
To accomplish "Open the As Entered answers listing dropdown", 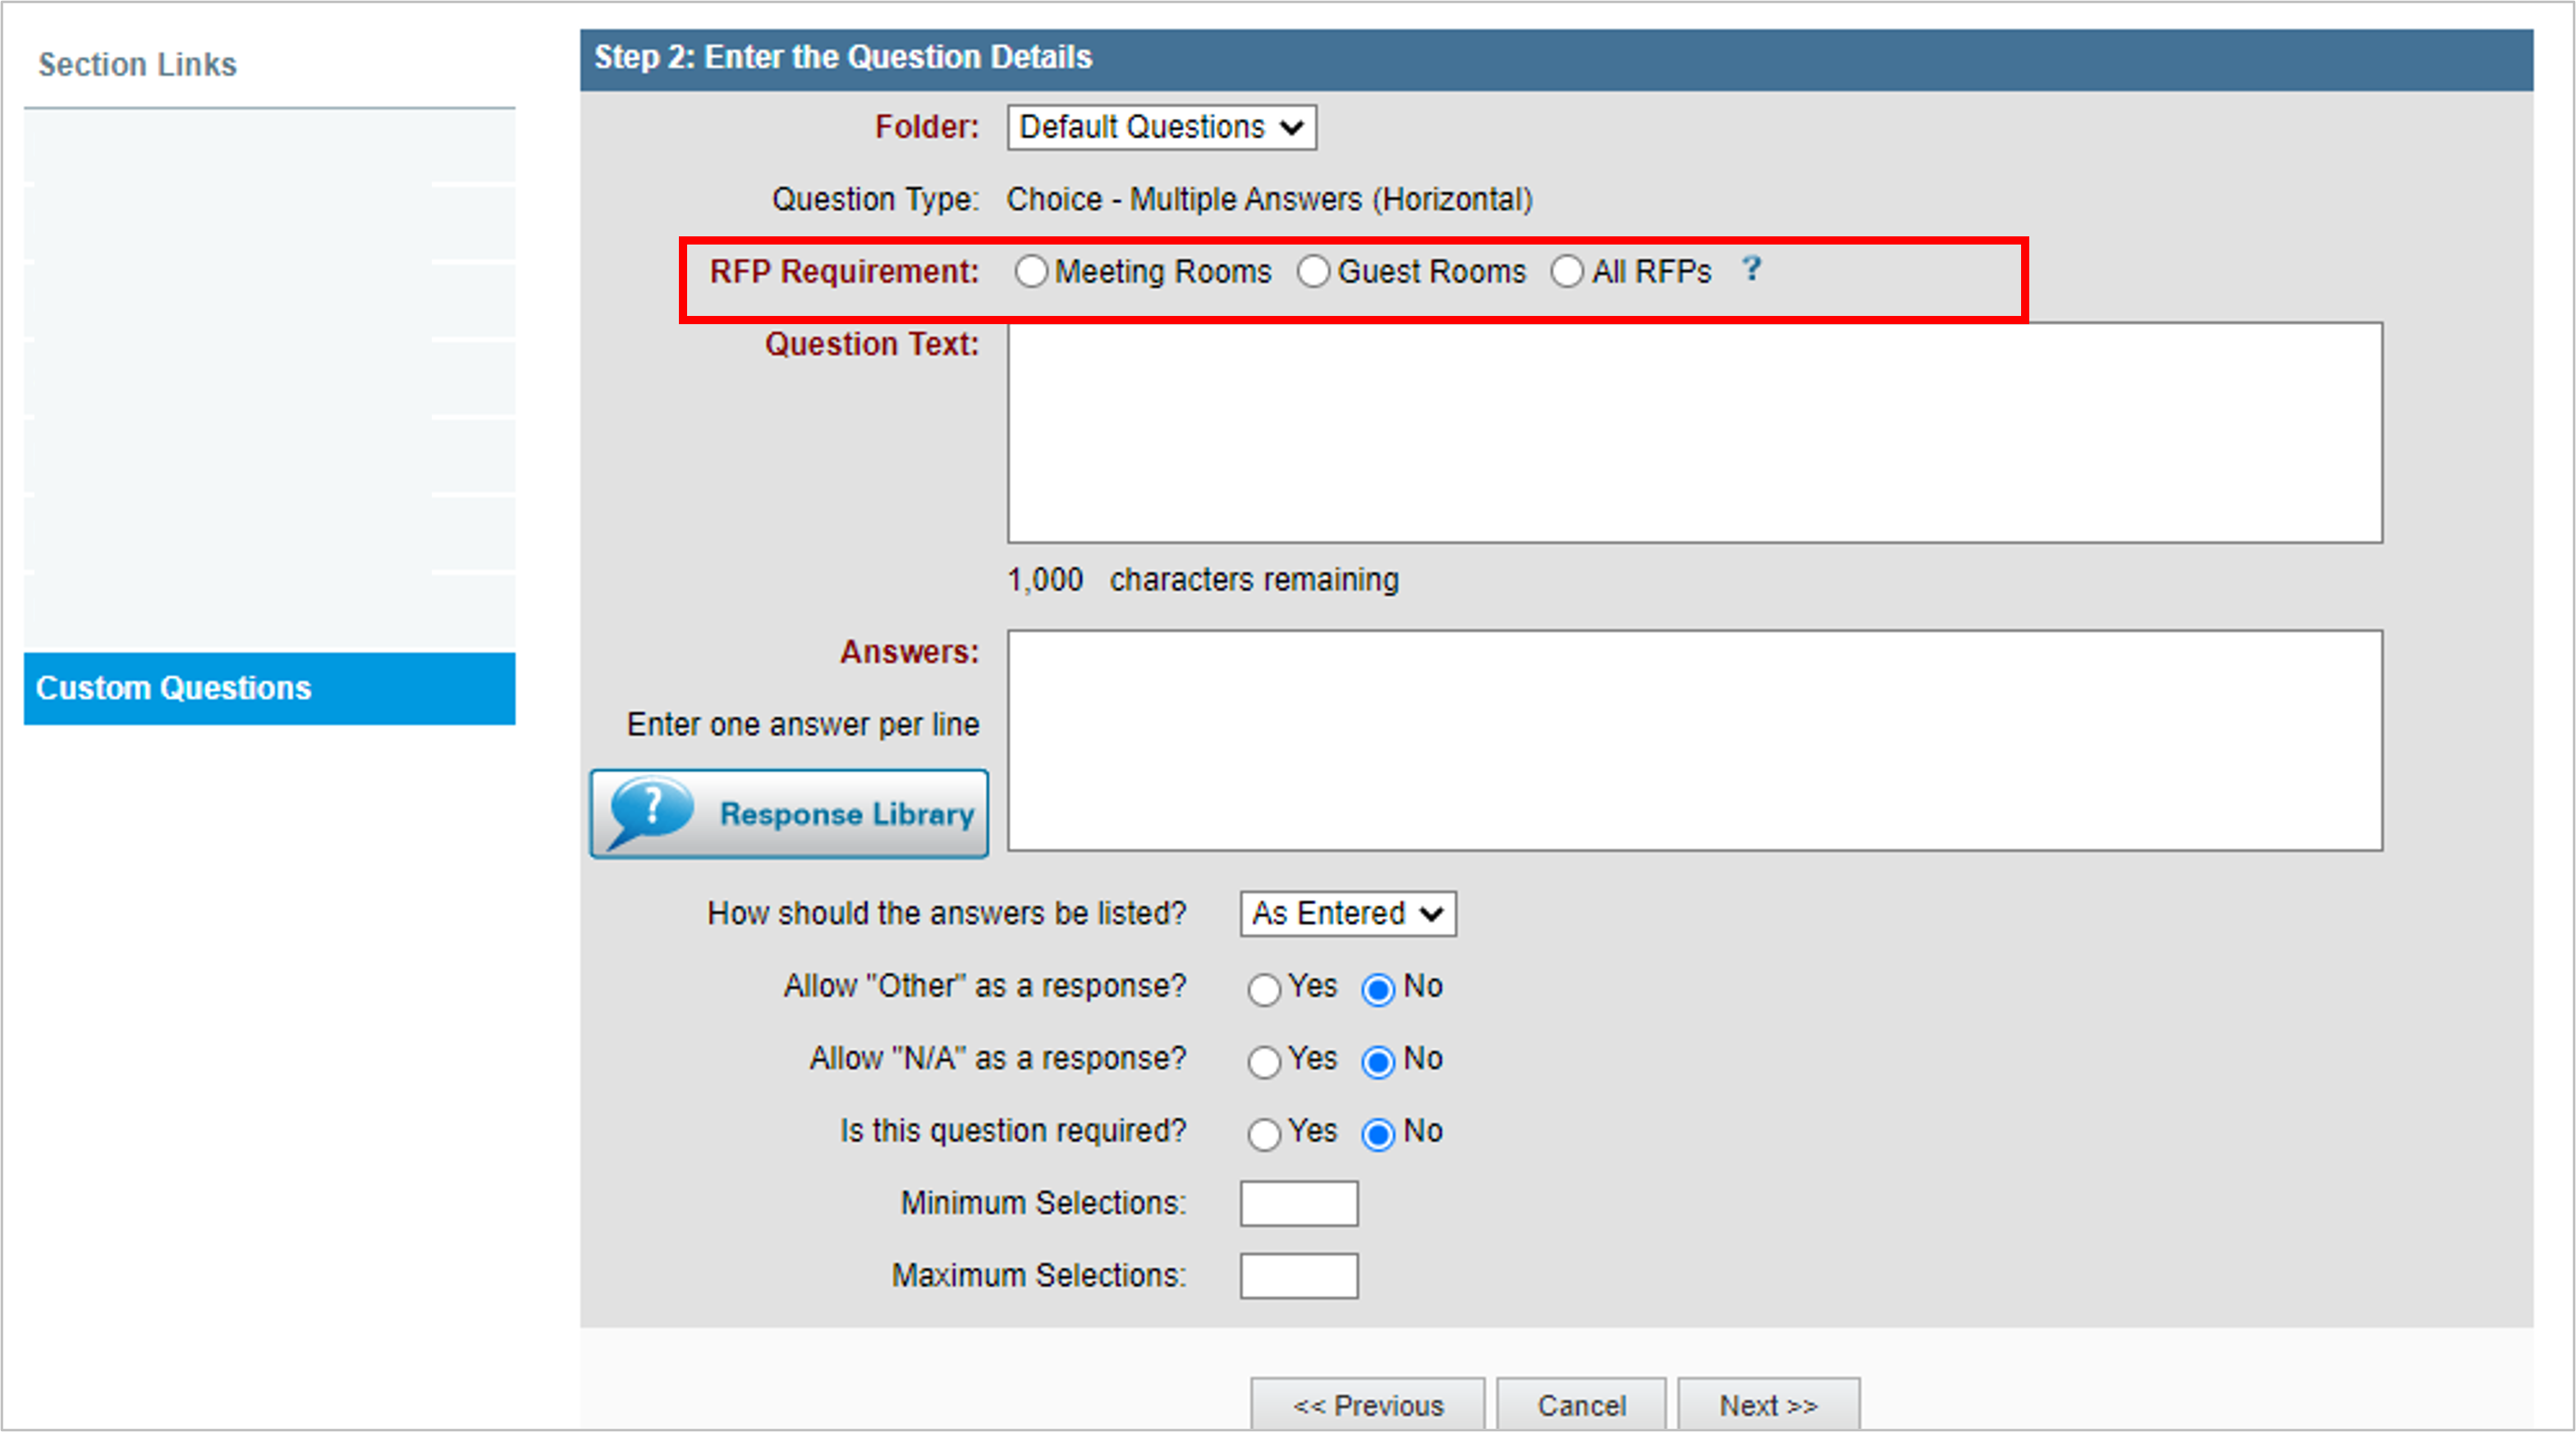I will click(x=1347, y=913).
